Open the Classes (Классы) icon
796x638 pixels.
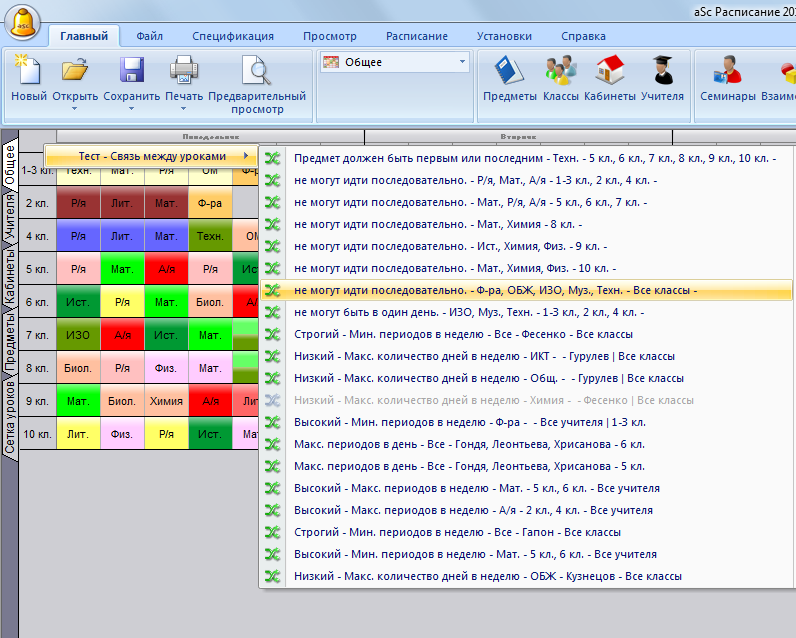coord(560,72)
